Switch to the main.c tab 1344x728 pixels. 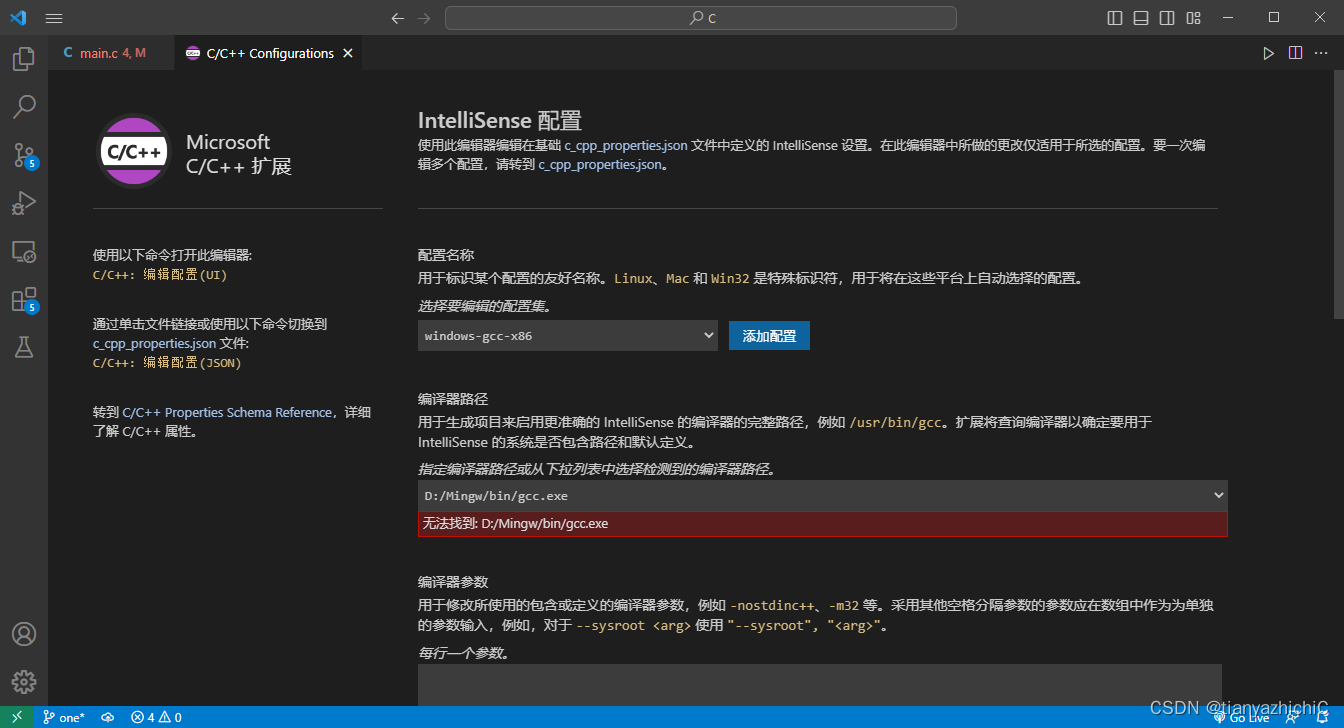tap(111, 53)
